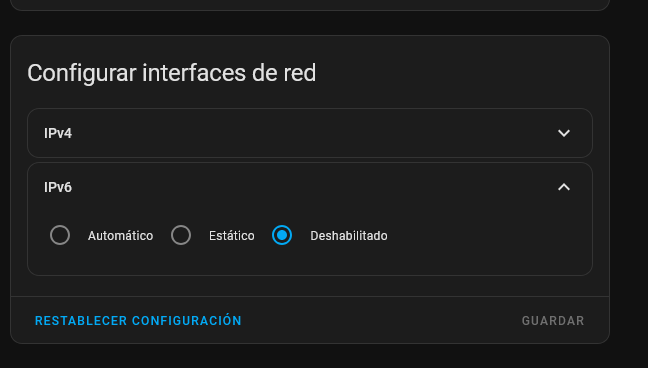Image resolution: width=648 pixels, height=368 pixels.
Task: Click the partially visible card at the top
Action: [x=310, y=5]
